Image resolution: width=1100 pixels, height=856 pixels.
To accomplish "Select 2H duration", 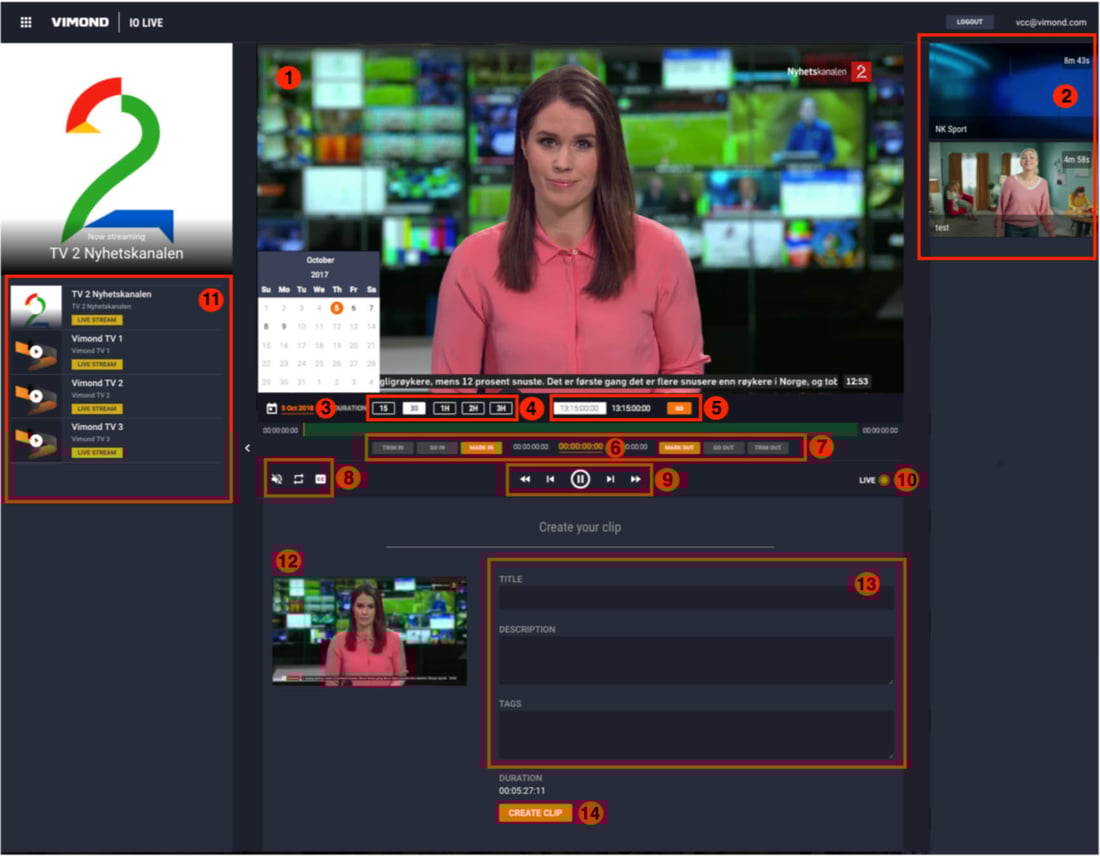I will (474, 408).
